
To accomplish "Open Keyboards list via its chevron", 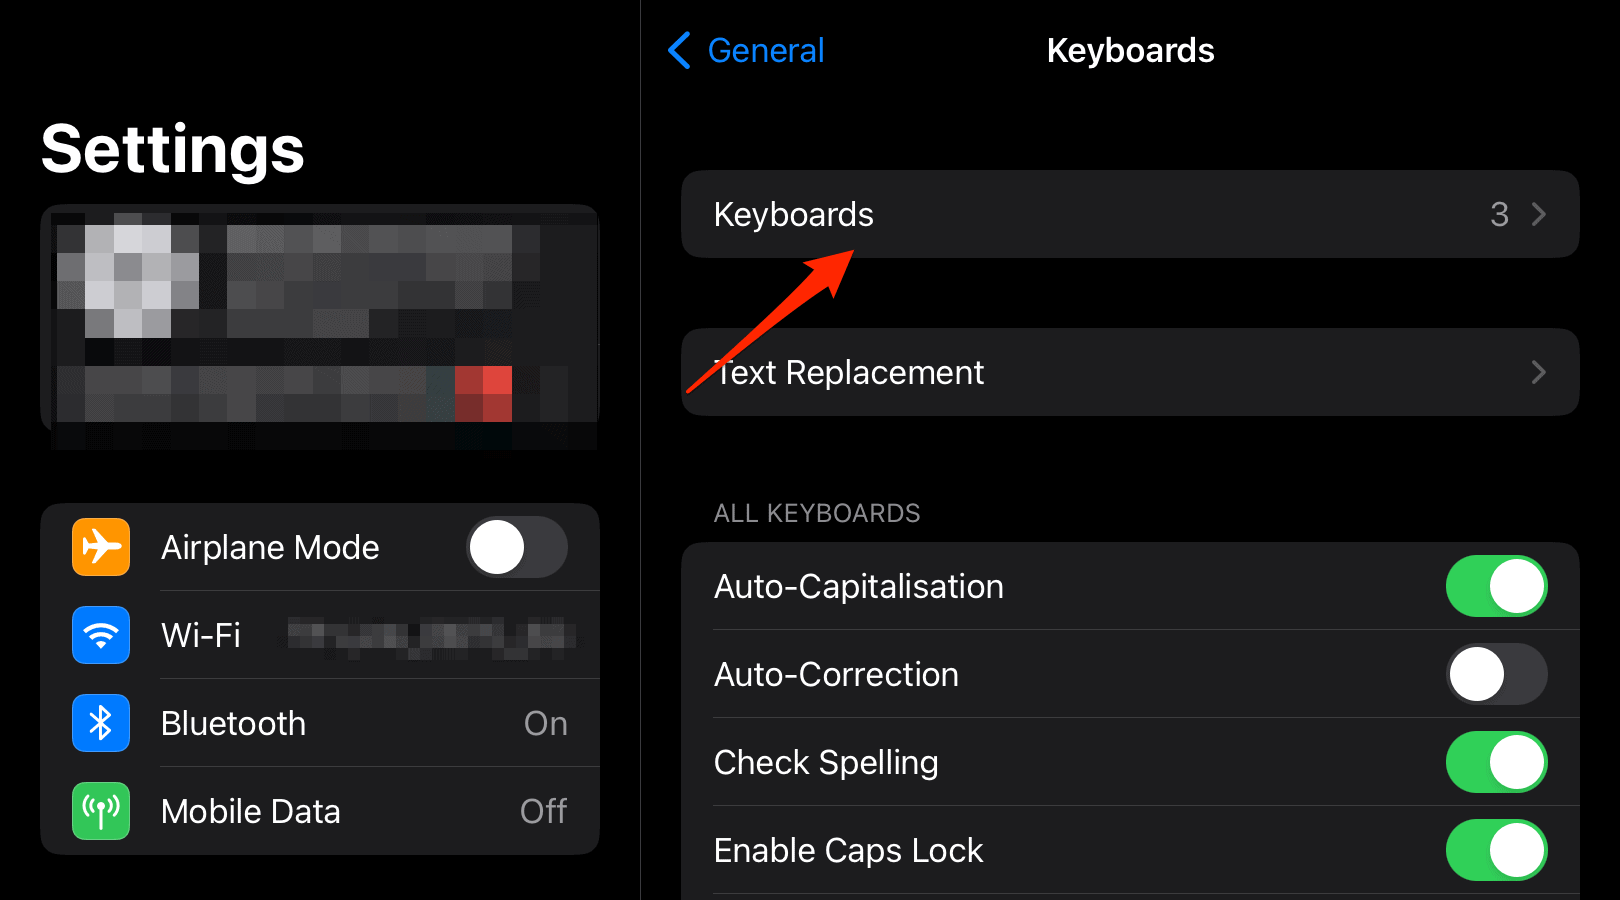I will (1539, 214).
